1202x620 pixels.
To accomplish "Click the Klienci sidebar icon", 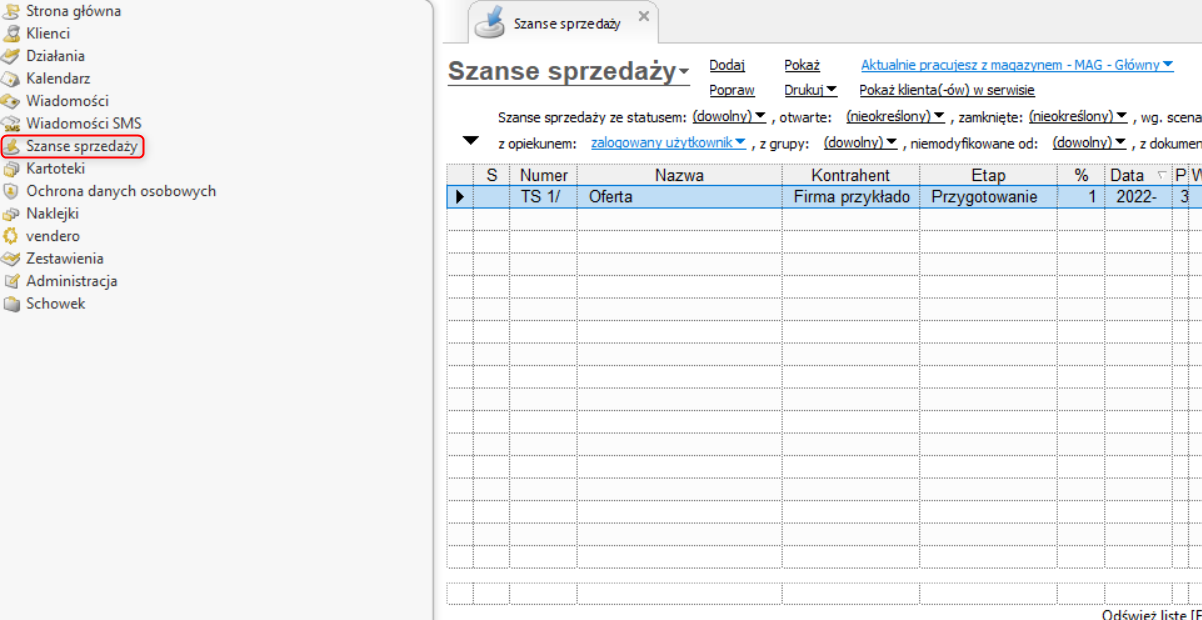I will tap(12, 33).
